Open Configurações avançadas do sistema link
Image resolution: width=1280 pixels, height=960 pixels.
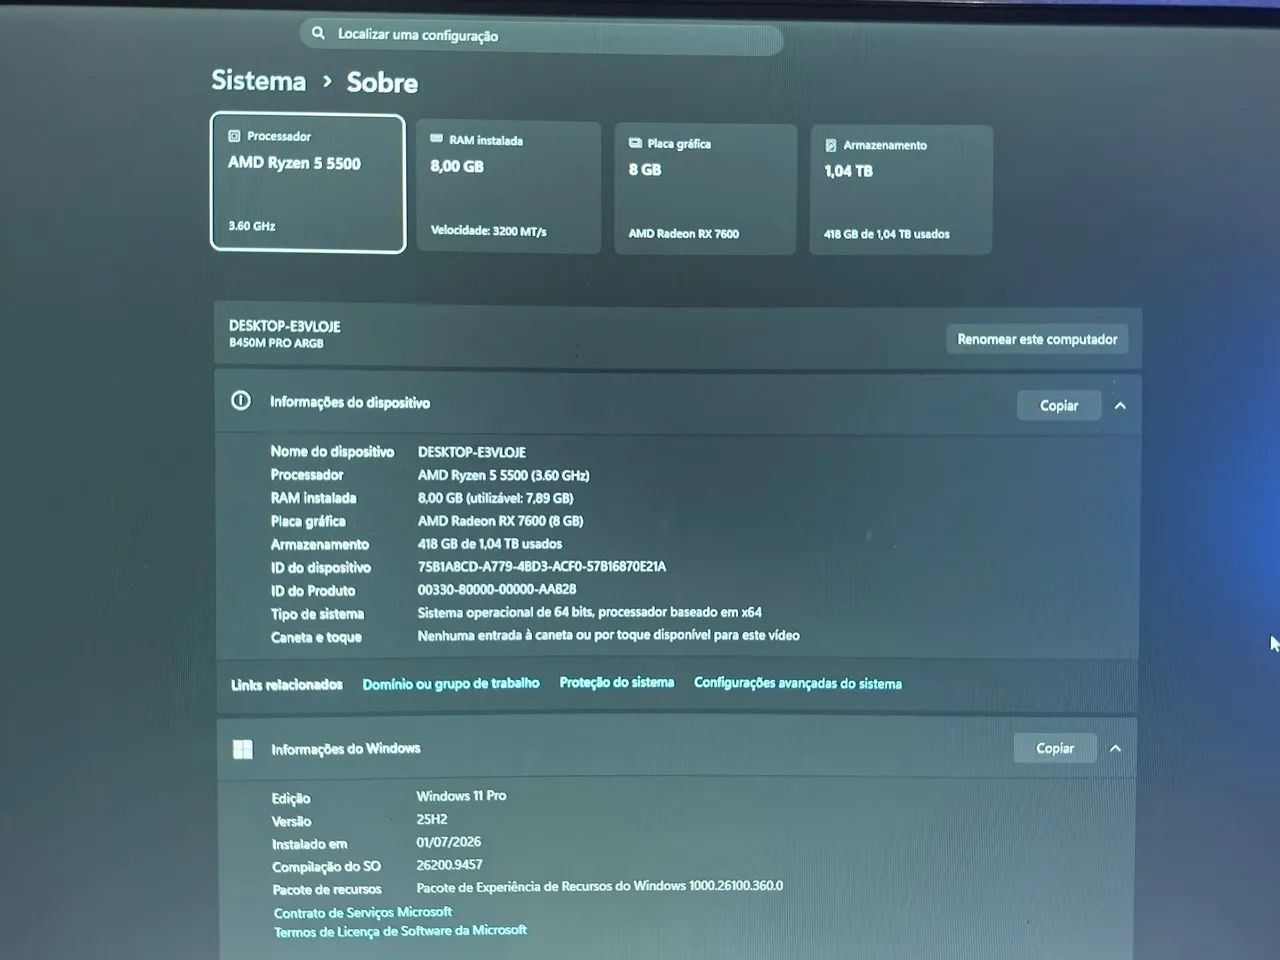coord(798,683)
